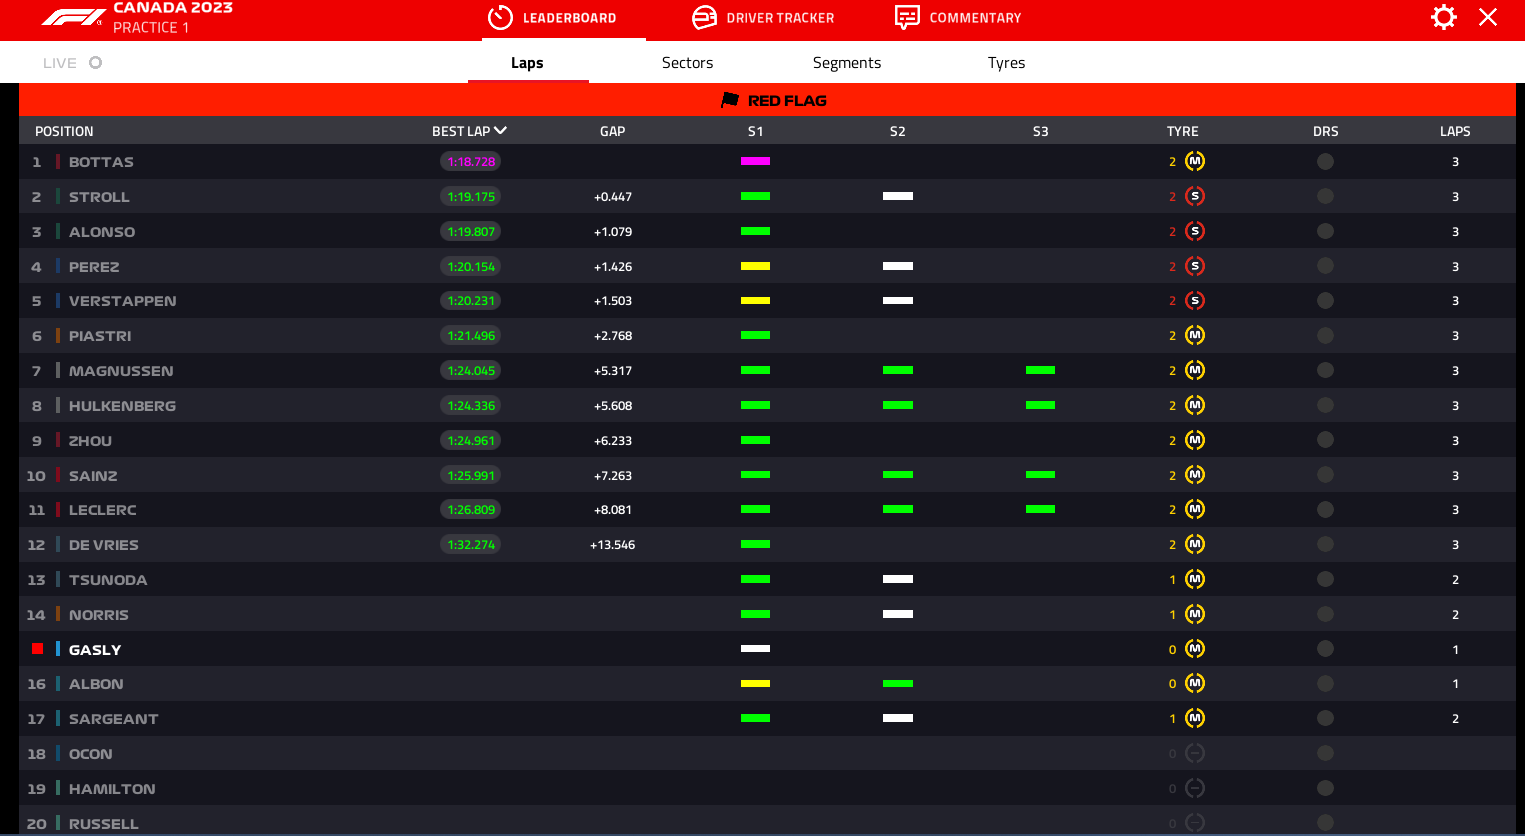
Task: Click Stroll soft tyre icon
Action: [1195, 196]
